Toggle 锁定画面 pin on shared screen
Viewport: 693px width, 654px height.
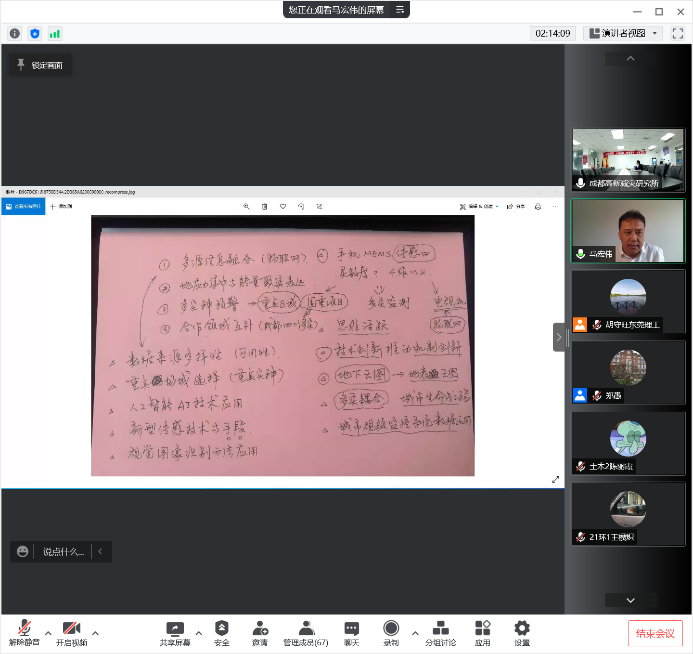tap(40, 65)
